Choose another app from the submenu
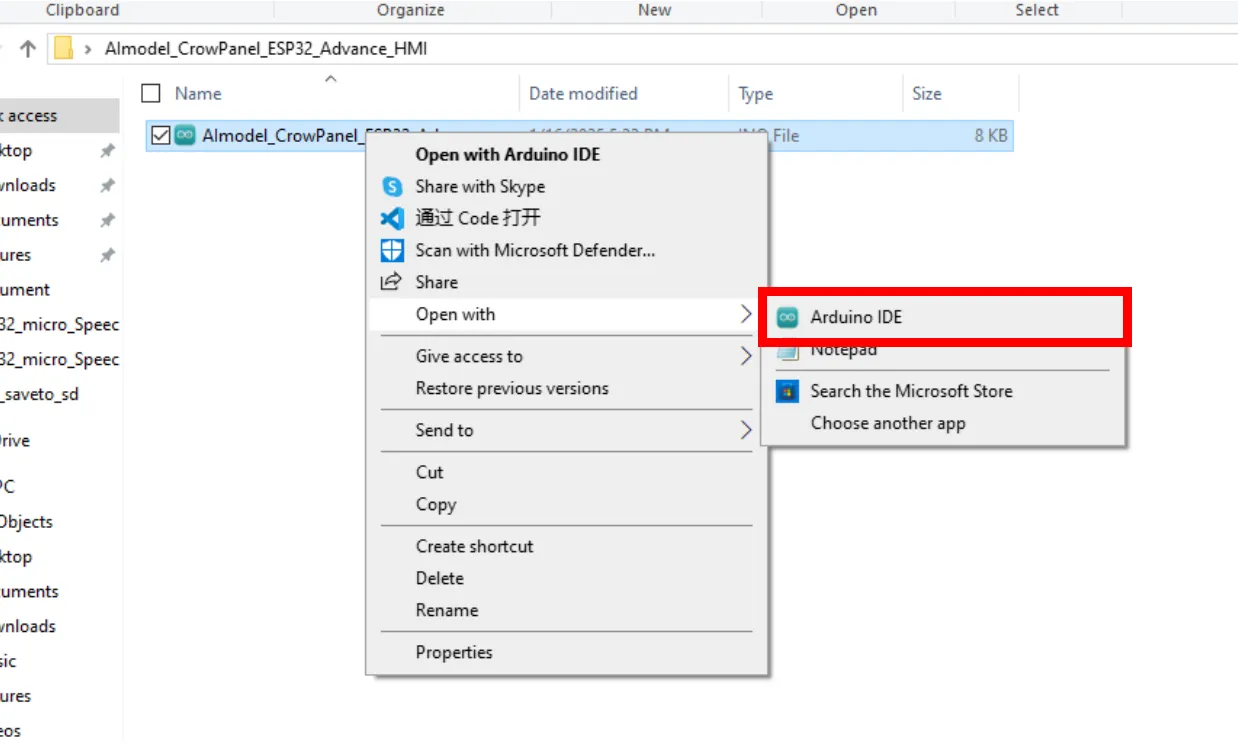The height and width of the screenshot is (750, 1238). (888, 423)
